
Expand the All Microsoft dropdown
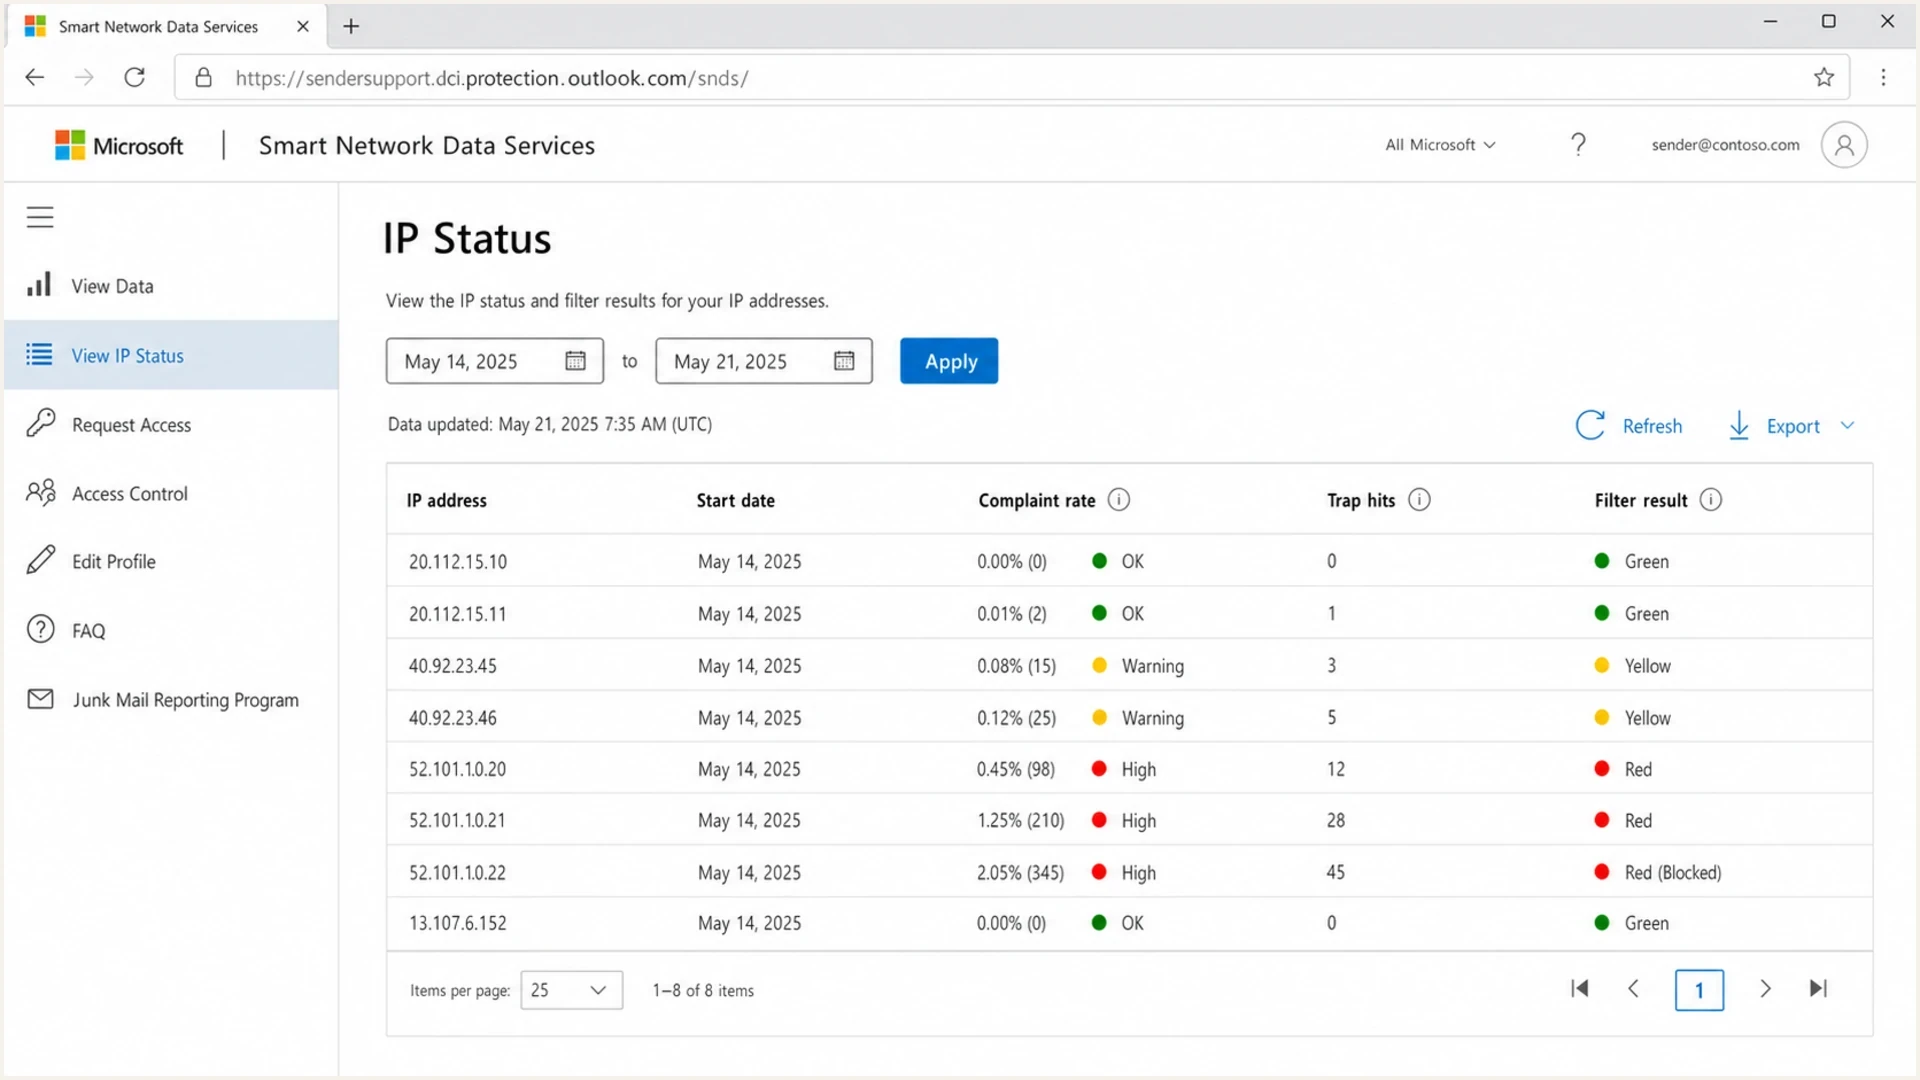[x=1440, y=145]
